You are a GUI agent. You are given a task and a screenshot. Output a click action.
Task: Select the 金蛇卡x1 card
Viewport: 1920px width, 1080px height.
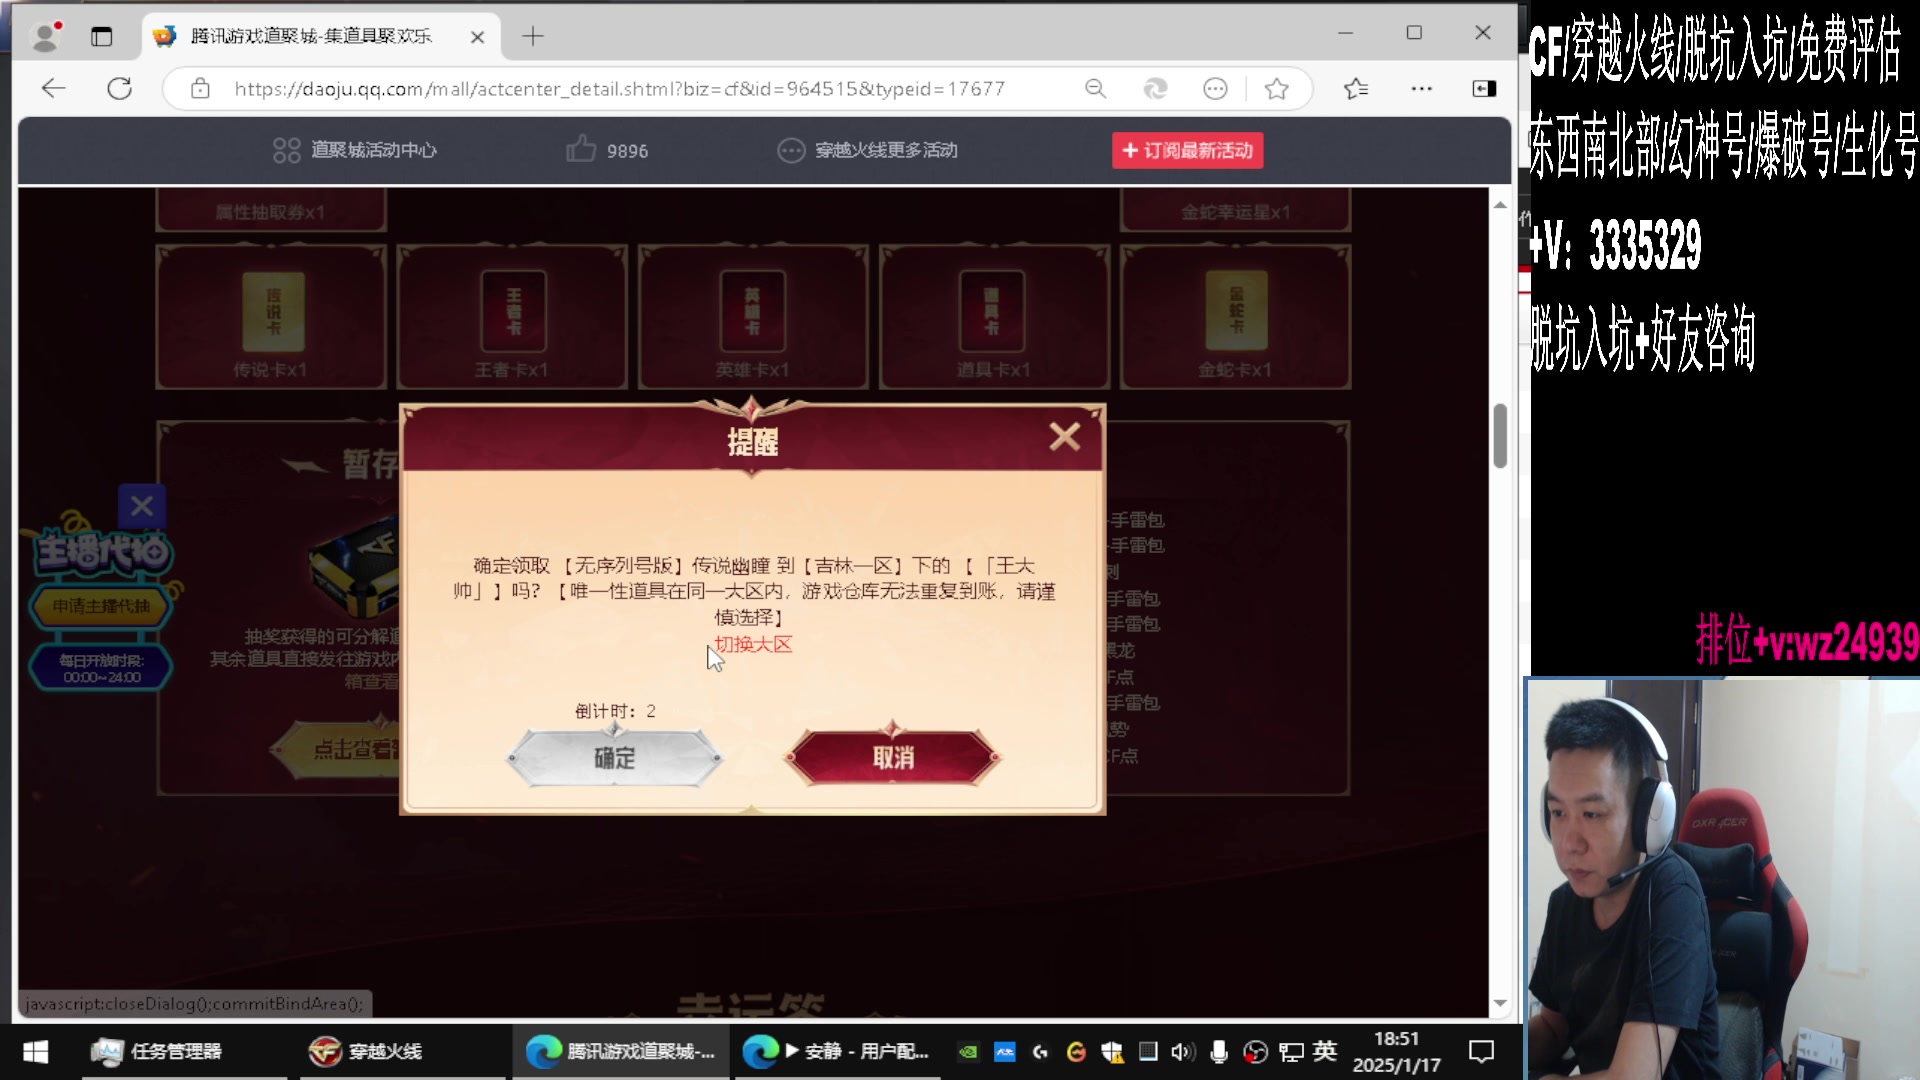(1235, 316)
